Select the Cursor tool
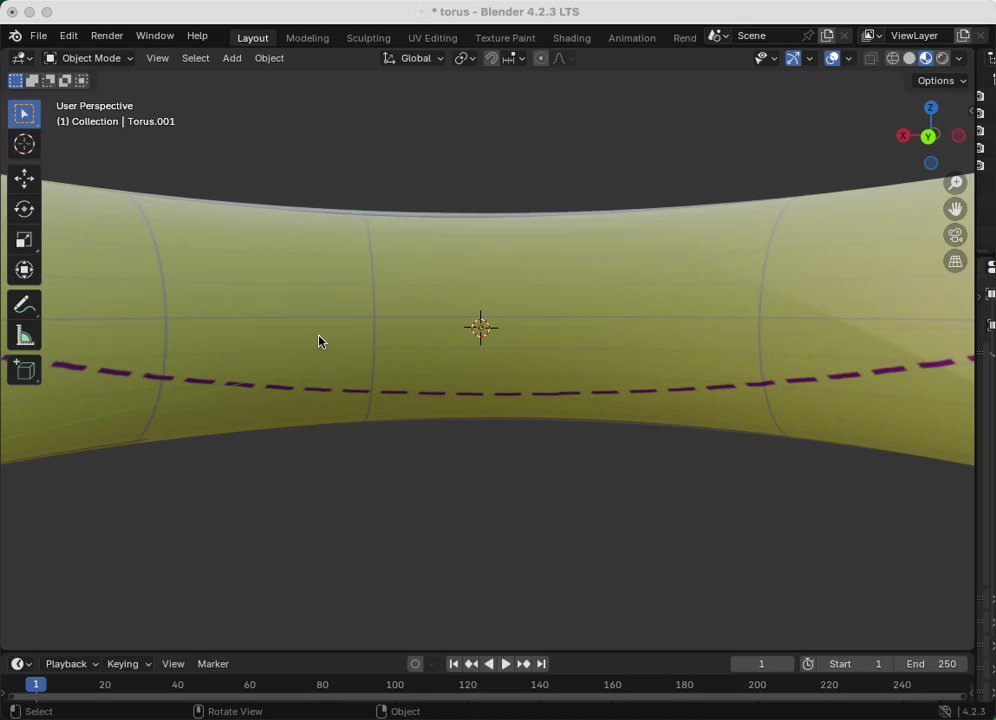 [x=24, y=145]
